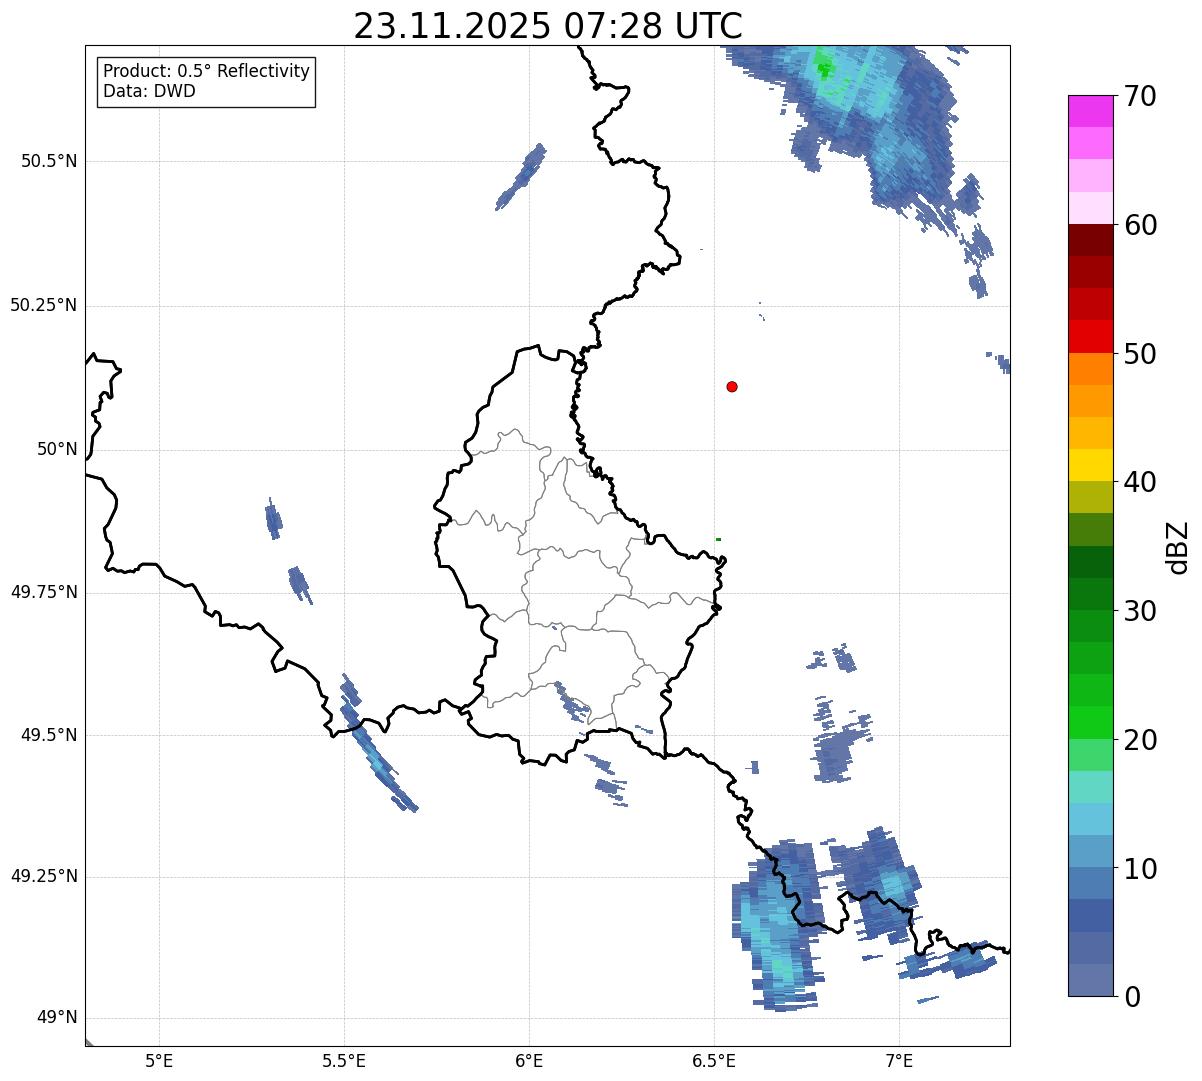
Task: Click the 20 tick on the colorbar
Action: click(x=1141, y=740)
